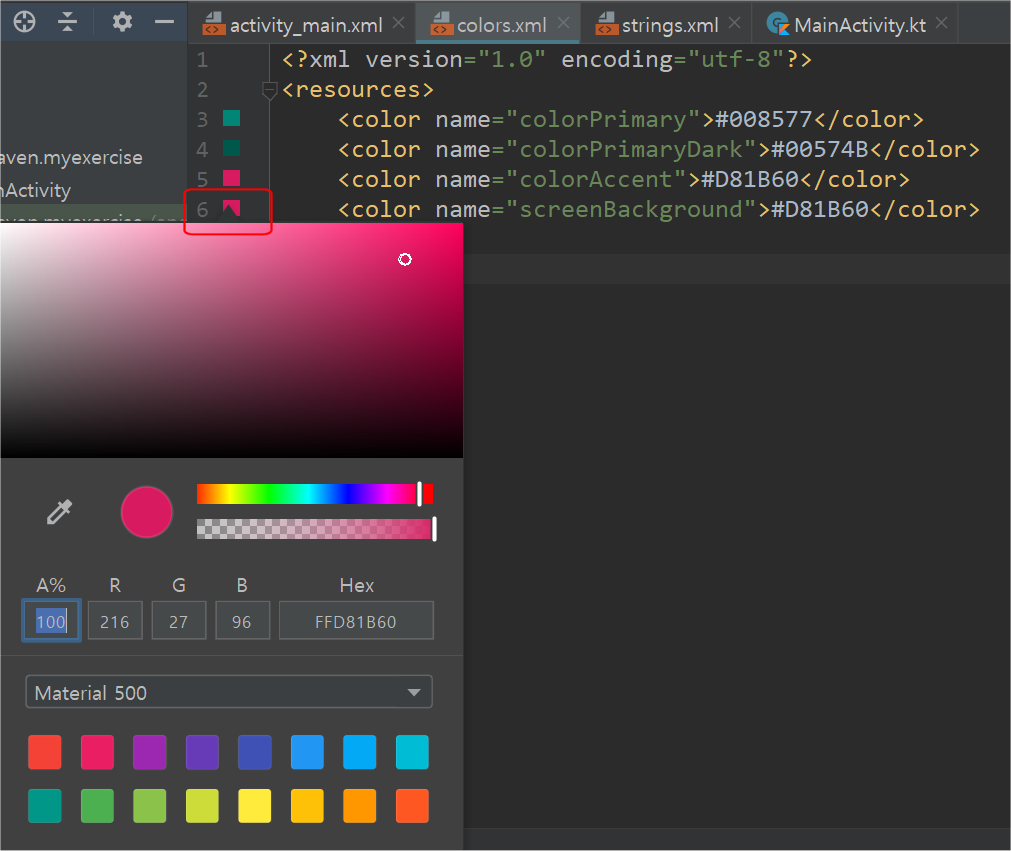This screenshot has width=1011, height=851.
Task: Open the Material 500 palette dropdown
Action: click(x=228, y=691)
